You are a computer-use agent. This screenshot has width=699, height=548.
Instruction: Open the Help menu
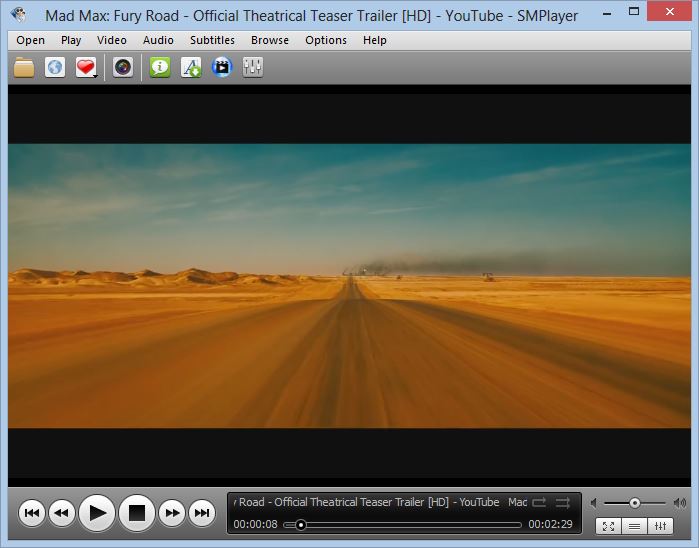(x=374, y=40)
